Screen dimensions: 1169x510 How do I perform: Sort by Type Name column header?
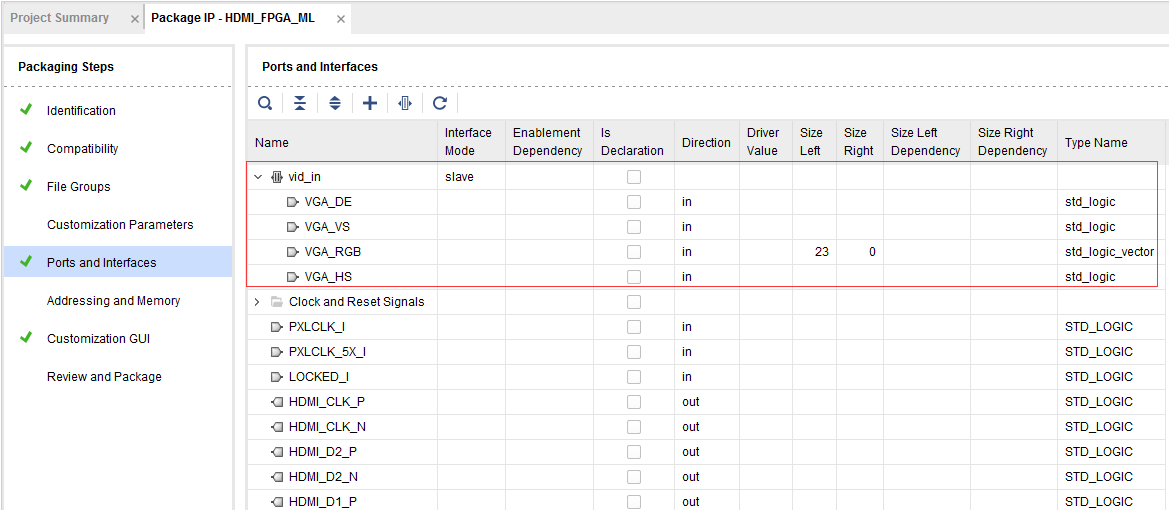click(1096, 142)
